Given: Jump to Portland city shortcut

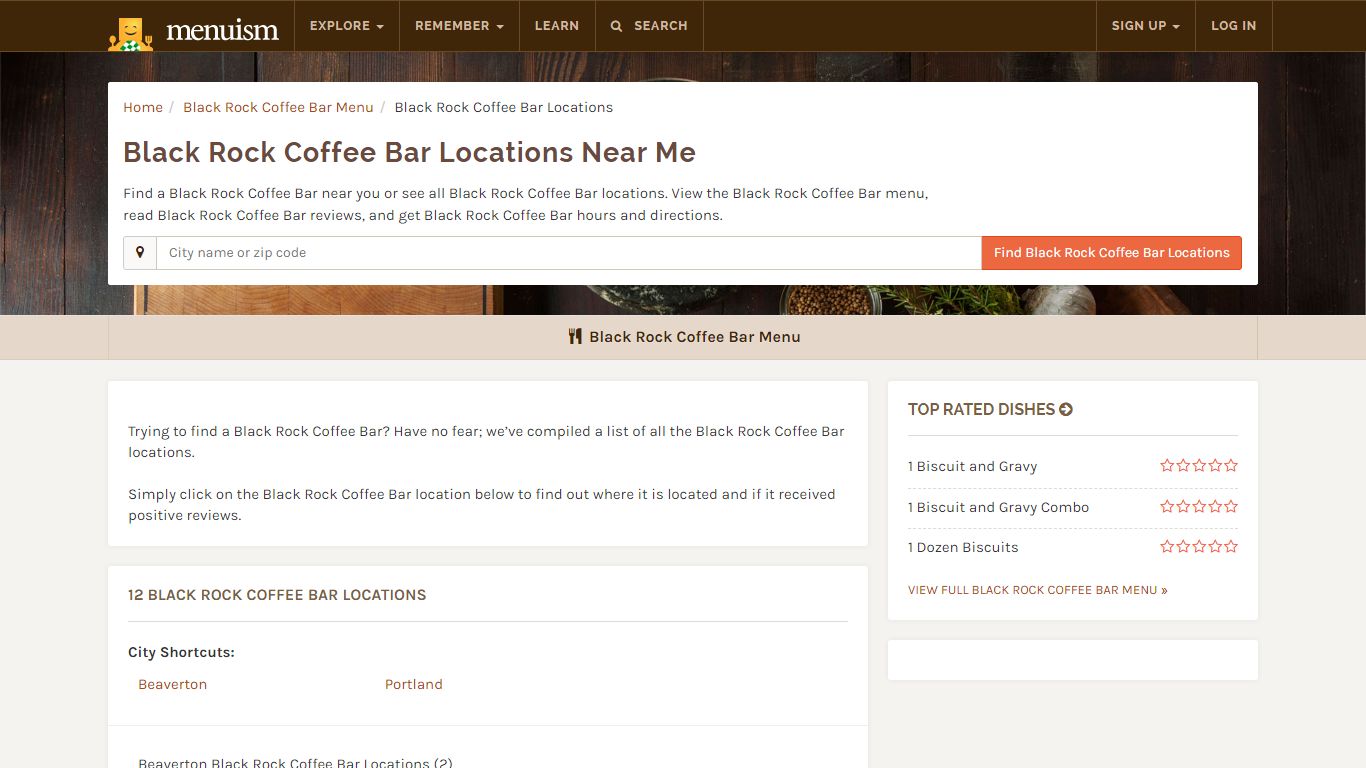Looking at the screenshot, I should click(414, 684).
